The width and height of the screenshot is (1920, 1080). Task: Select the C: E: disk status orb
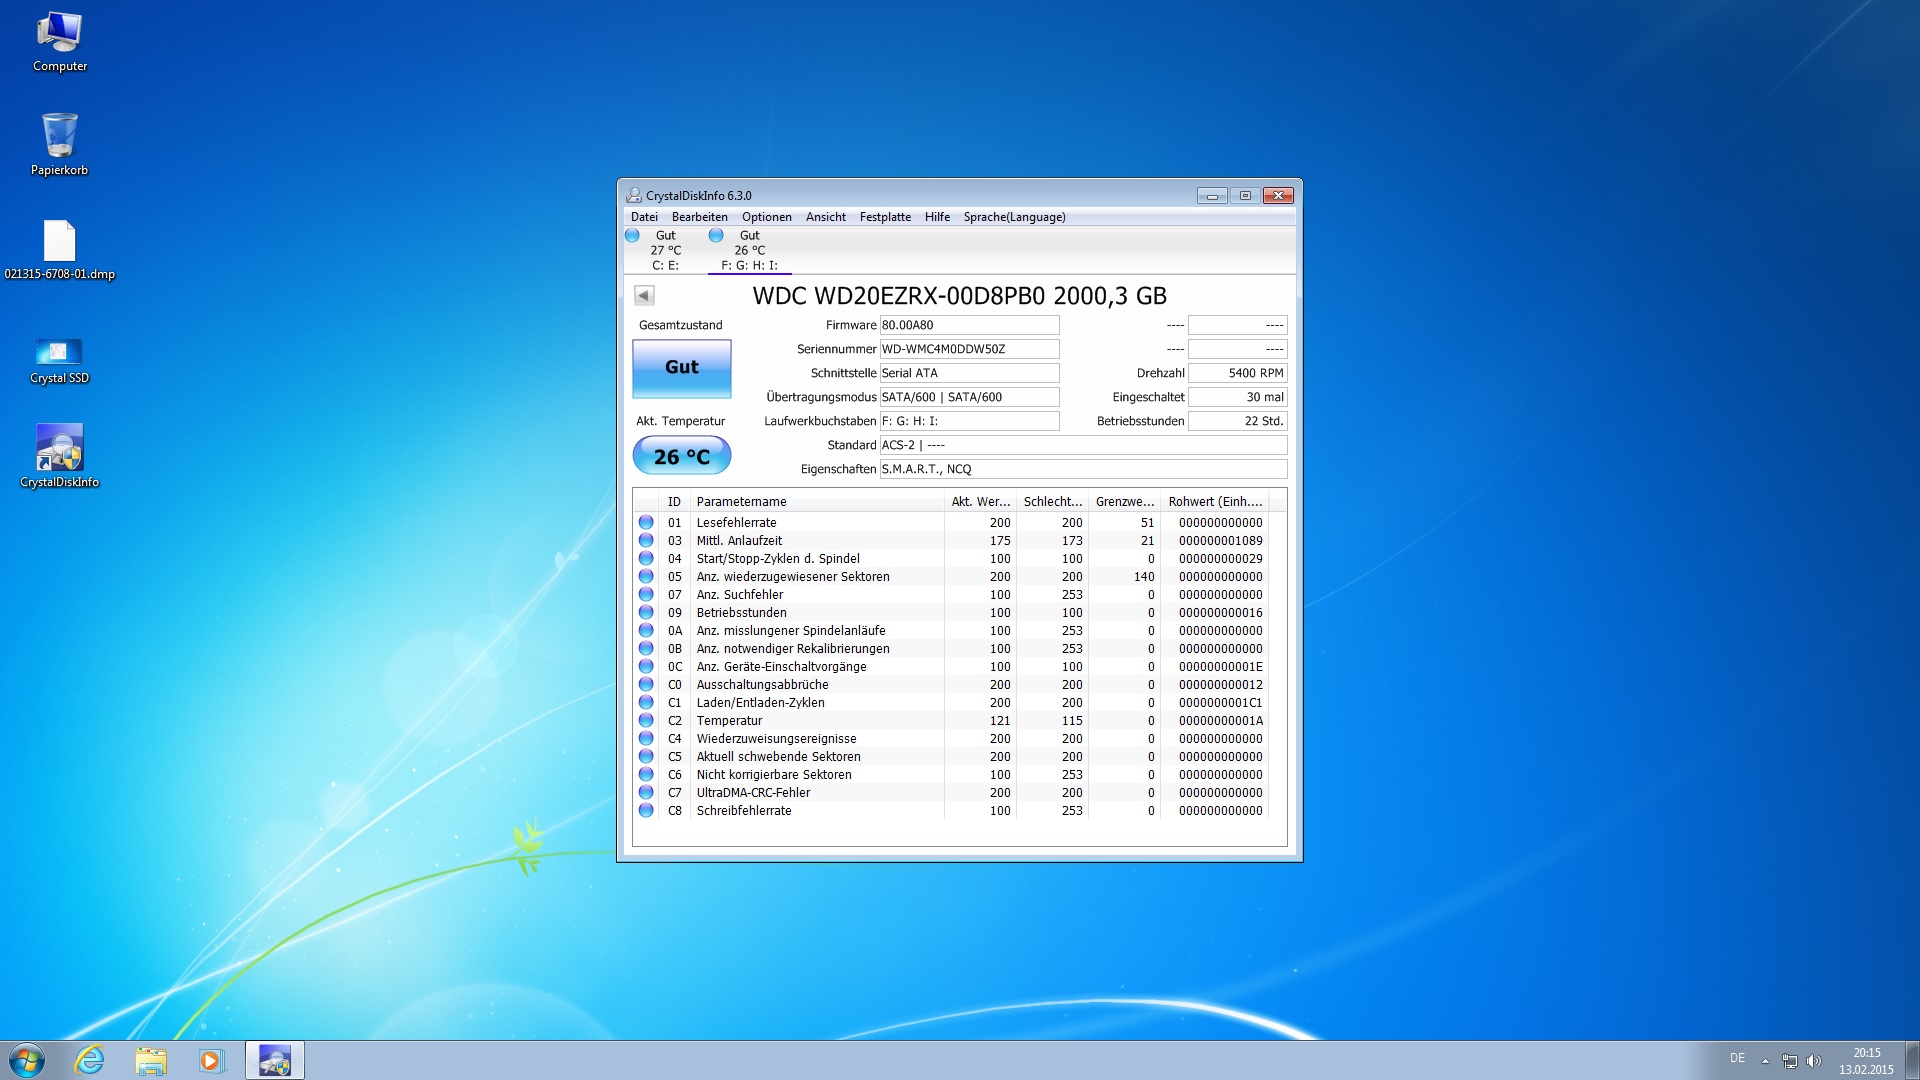632,236
